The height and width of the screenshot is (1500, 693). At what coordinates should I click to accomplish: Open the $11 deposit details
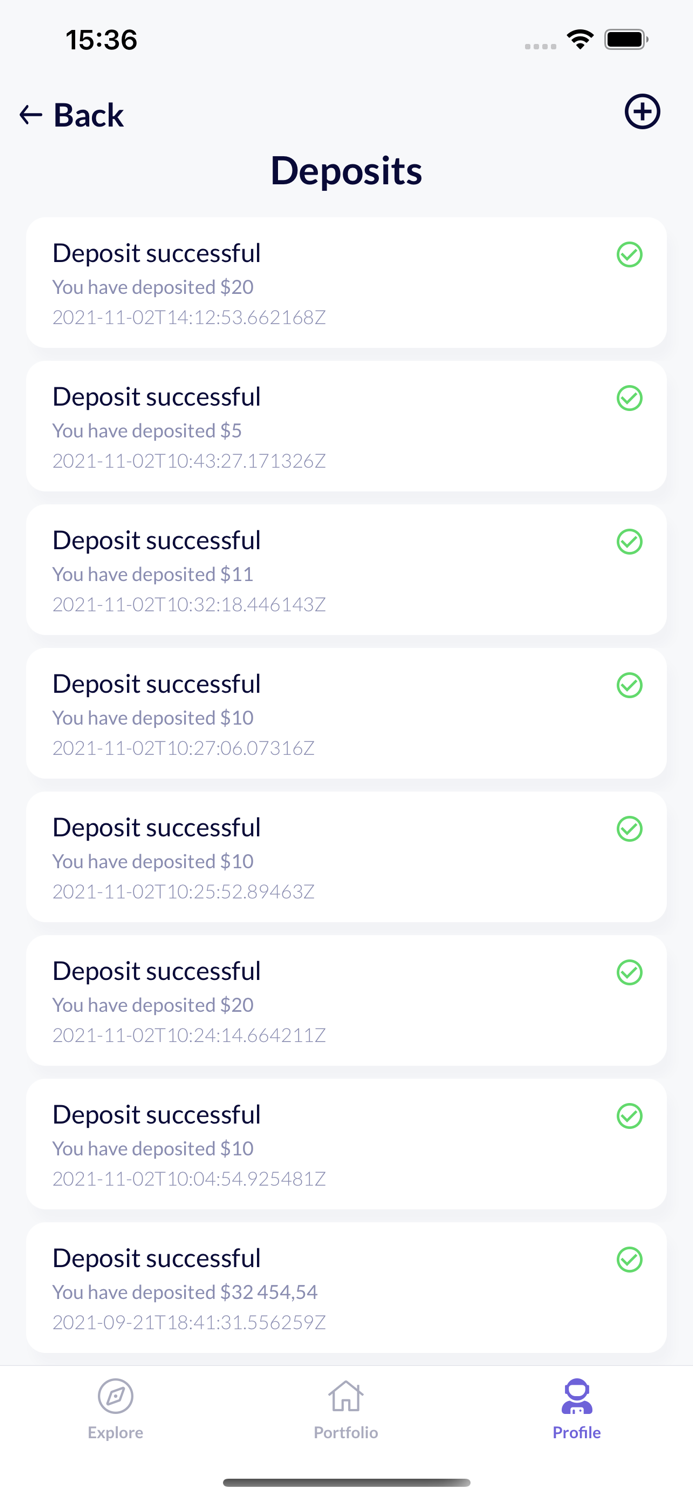click(x=346, y=570)
